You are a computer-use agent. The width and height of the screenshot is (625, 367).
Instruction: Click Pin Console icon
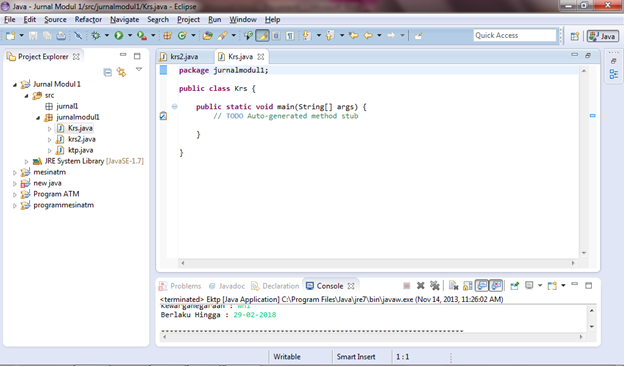(x=515, y=286)
